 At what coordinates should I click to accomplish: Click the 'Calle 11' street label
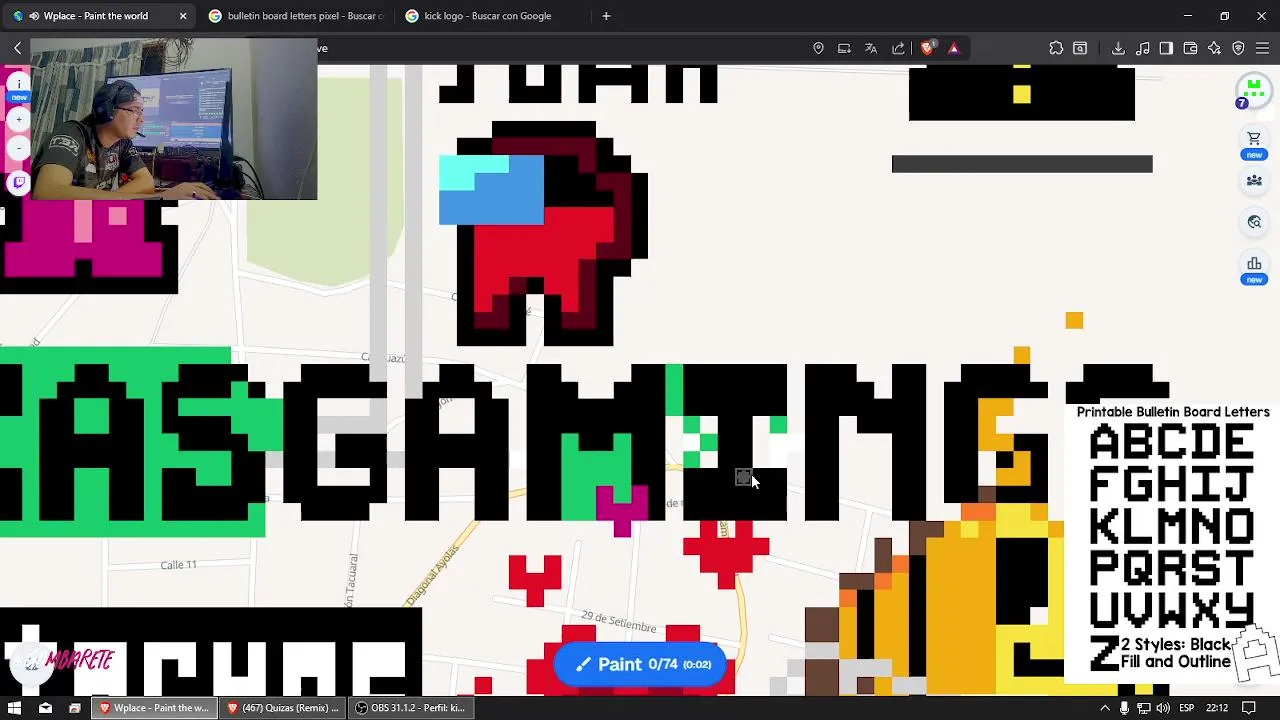click(x=178, y=565)
